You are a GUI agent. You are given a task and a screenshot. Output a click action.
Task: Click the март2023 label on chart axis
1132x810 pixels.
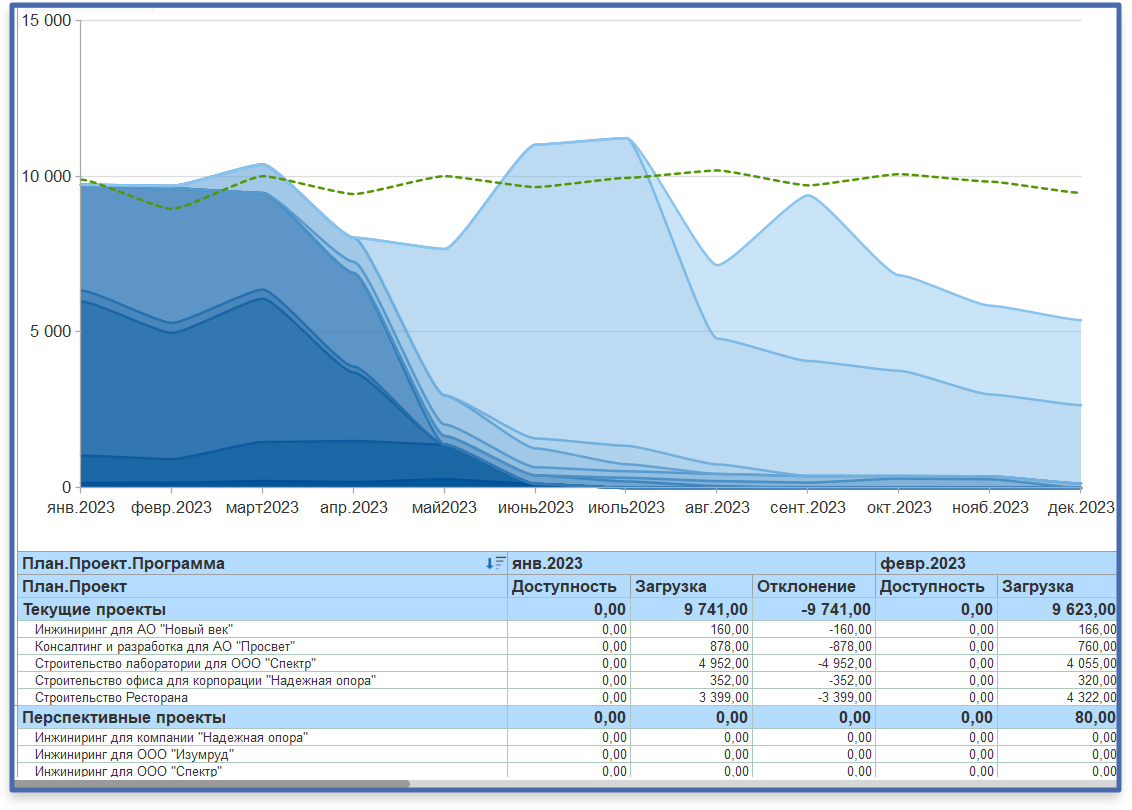point(262,508)
